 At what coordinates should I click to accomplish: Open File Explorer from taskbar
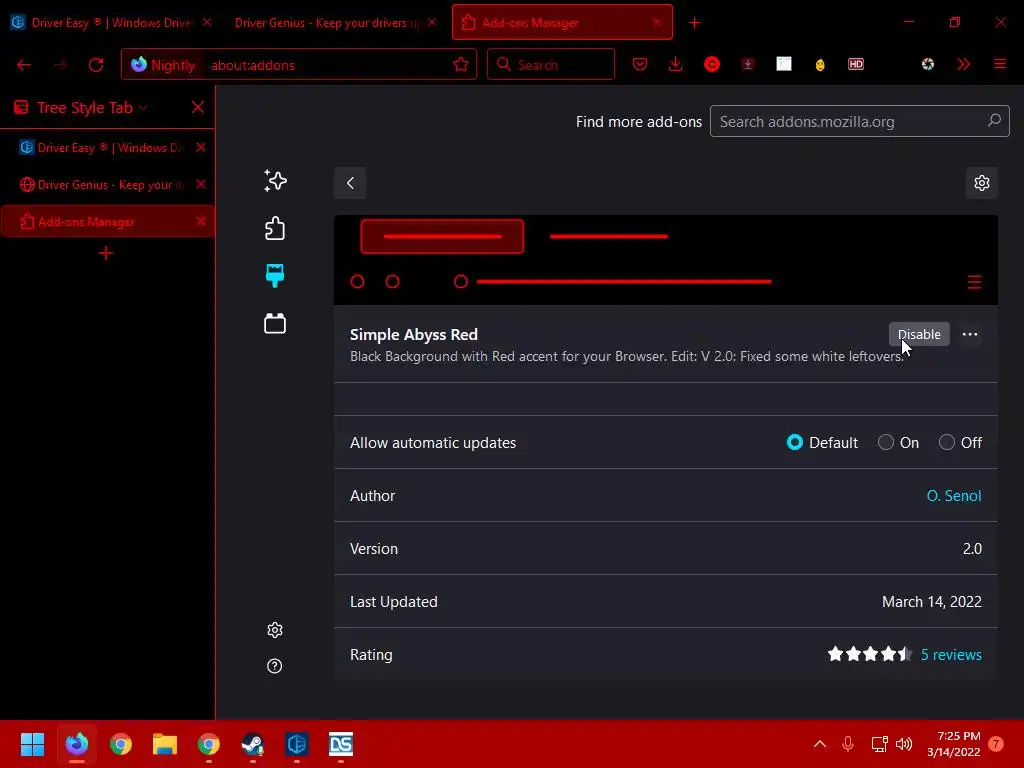[165, 744]
